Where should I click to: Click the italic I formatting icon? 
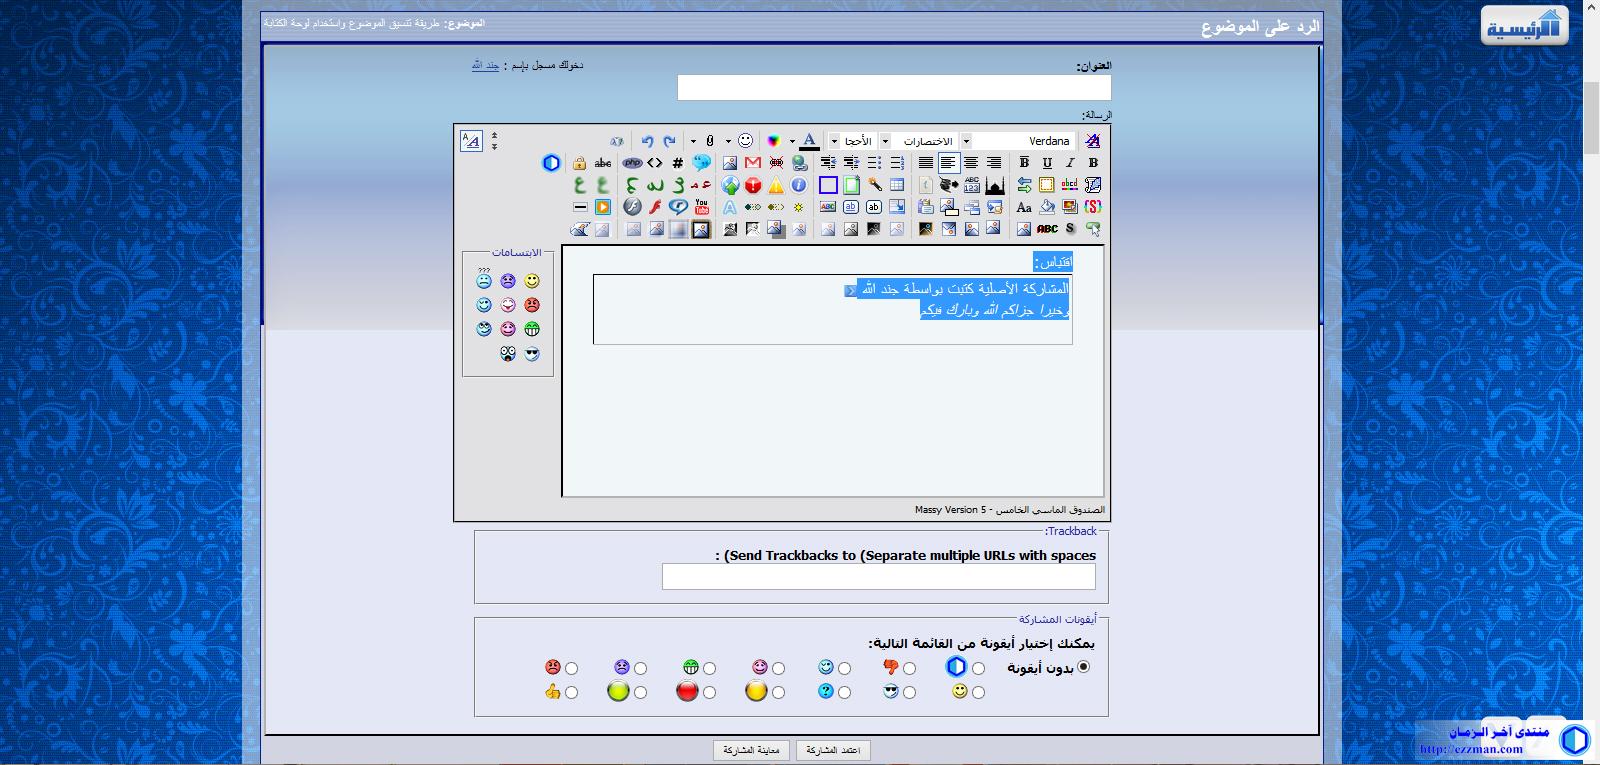(1070, 163)
